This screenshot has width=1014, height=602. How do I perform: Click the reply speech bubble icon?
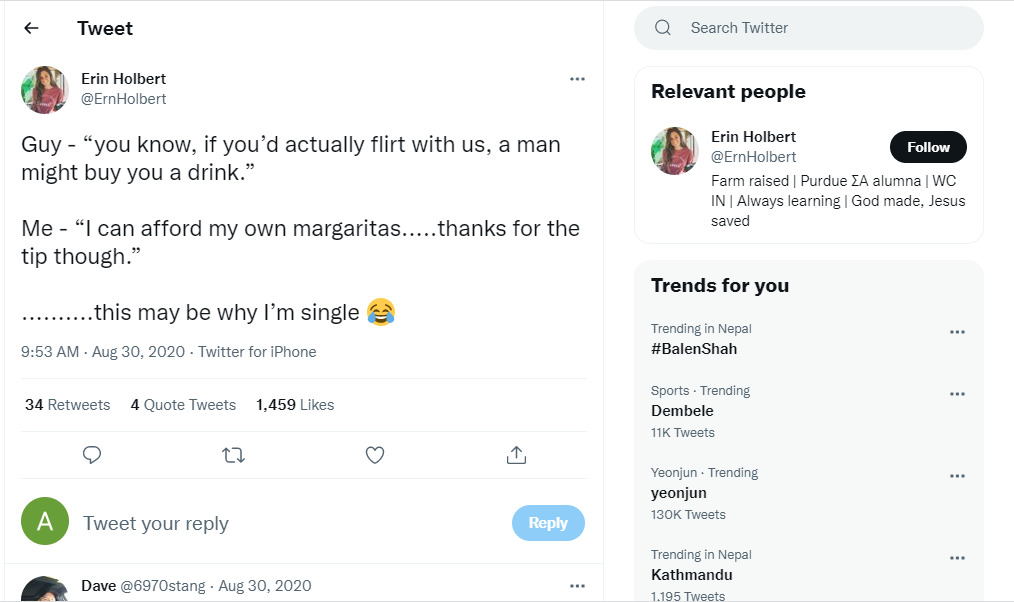click(92, 455)
